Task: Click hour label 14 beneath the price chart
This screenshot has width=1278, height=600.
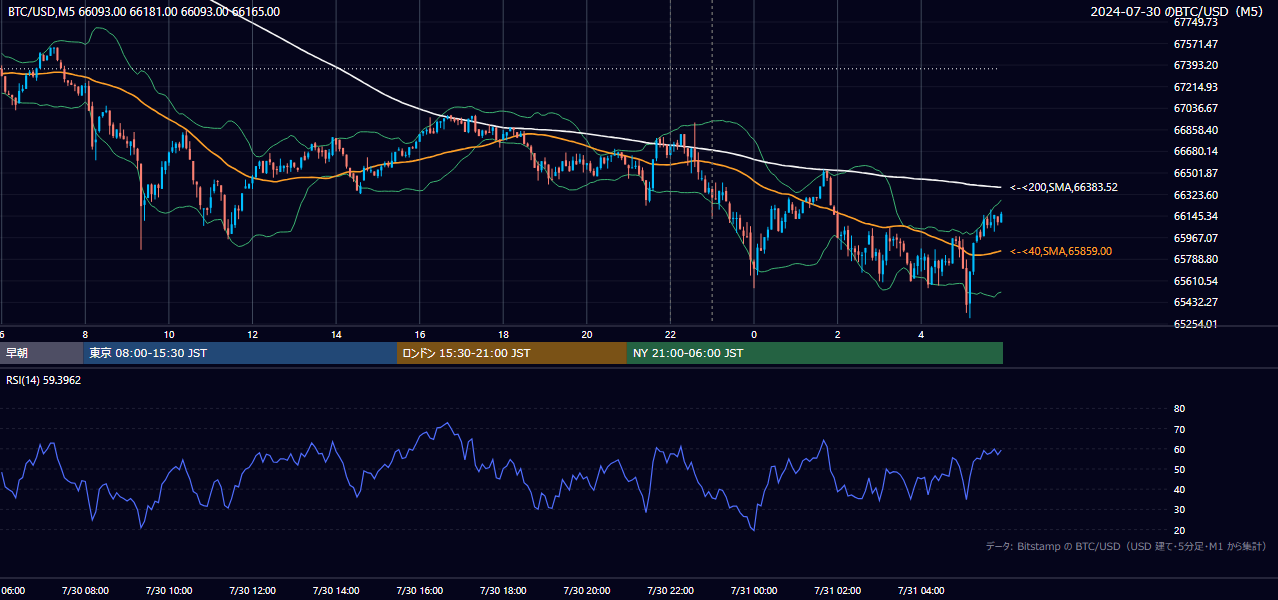Action: (x=337, y=334)
